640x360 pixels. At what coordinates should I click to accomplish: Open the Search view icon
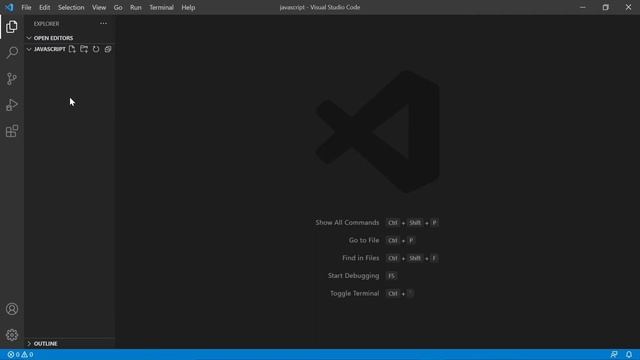[x=12, y=53]
